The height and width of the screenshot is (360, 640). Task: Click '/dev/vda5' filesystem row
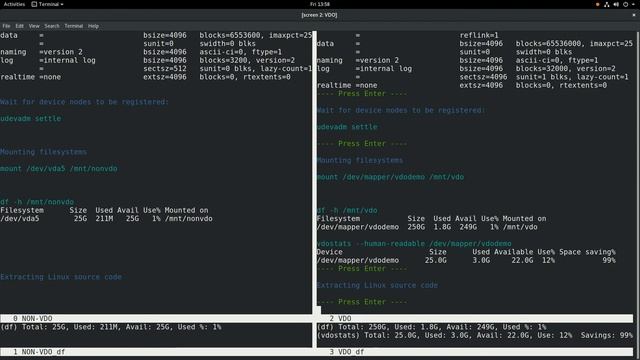[106, 219]
